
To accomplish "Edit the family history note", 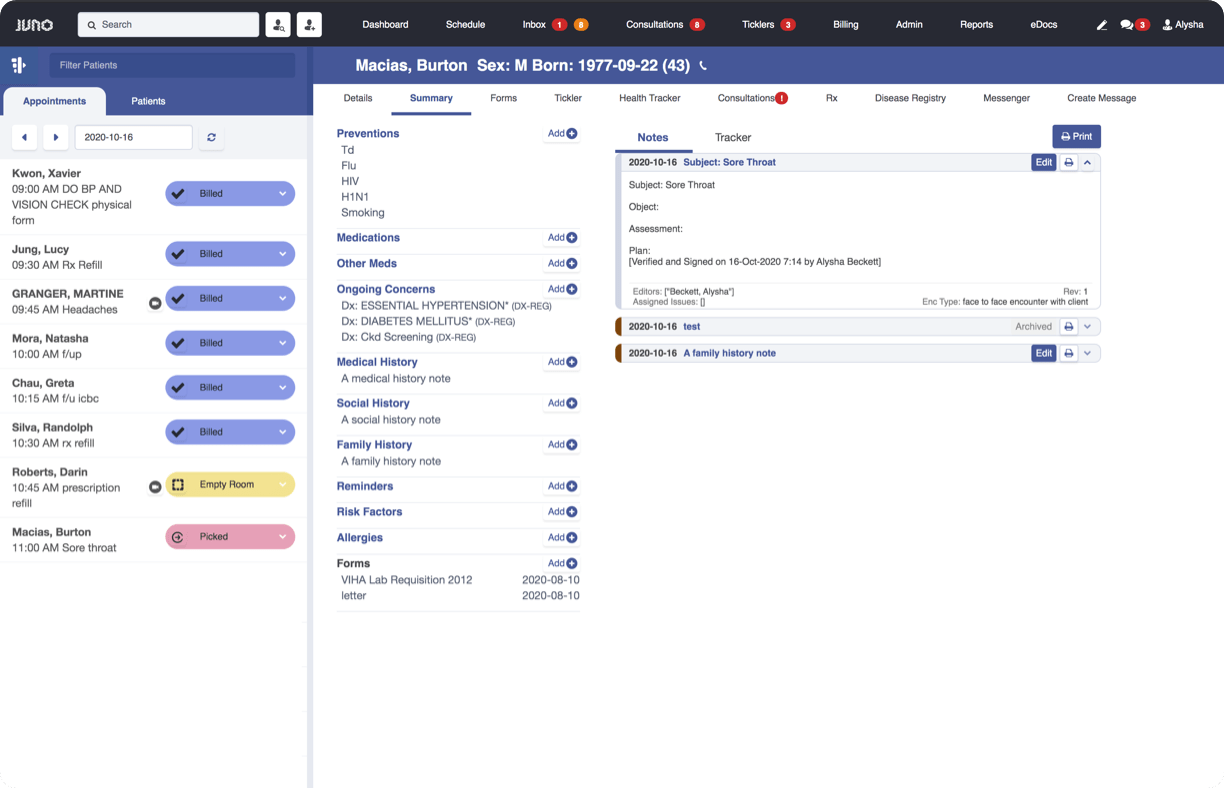I will pos(1043,353).
